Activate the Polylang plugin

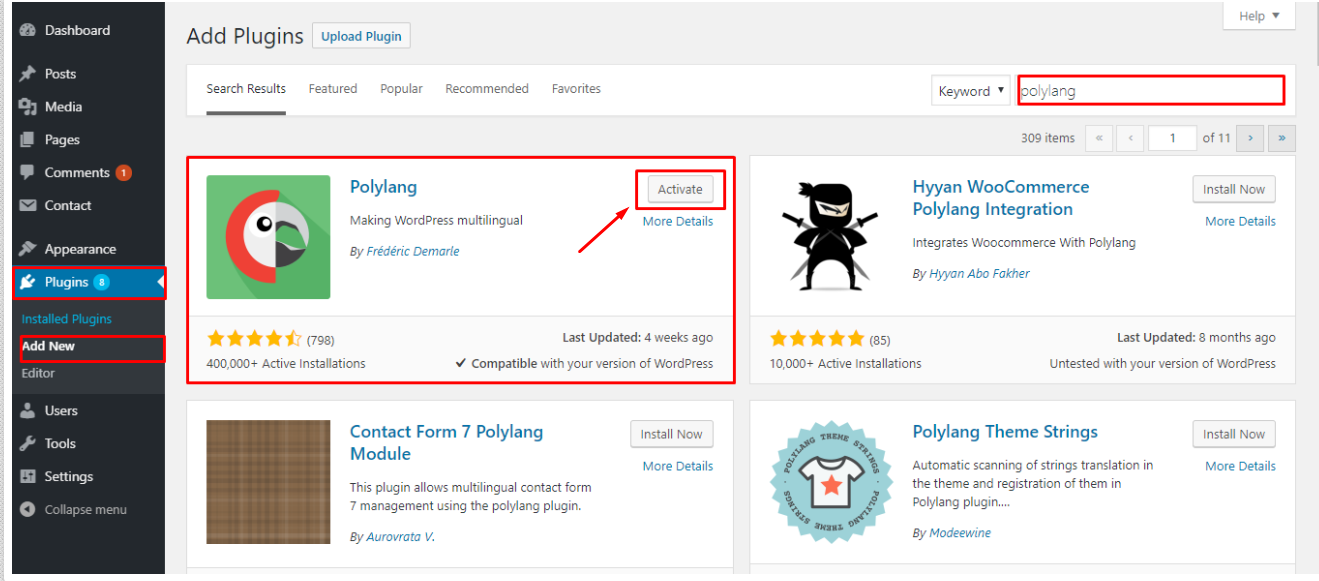point(680,189)
